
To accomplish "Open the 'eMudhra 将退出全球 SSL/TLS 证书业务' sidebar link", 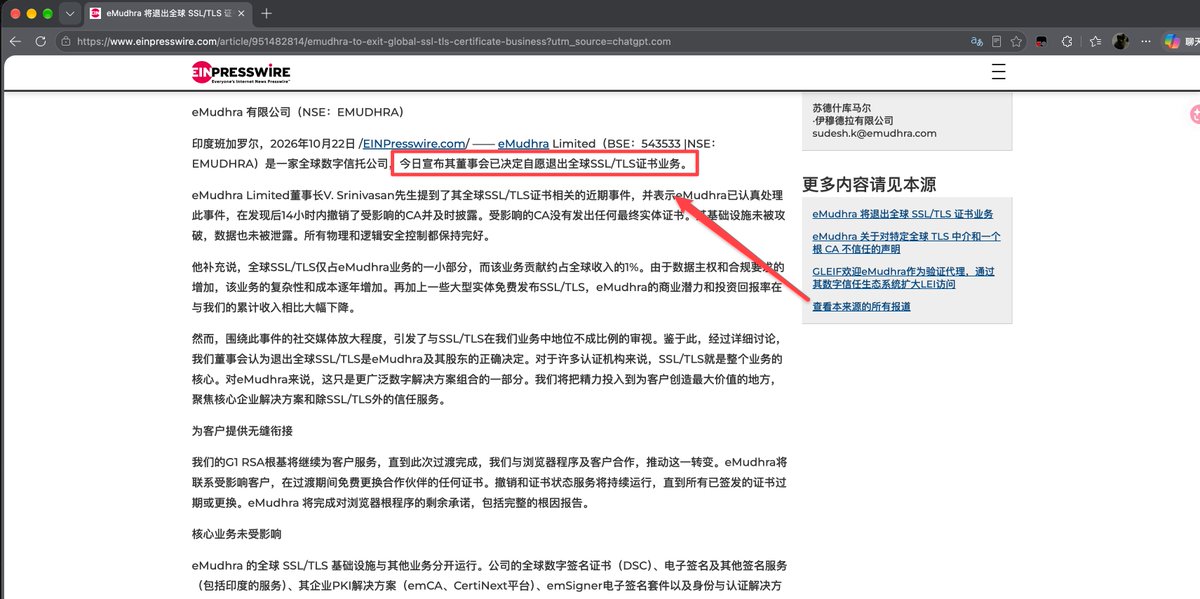I will [x=903, y=214].
